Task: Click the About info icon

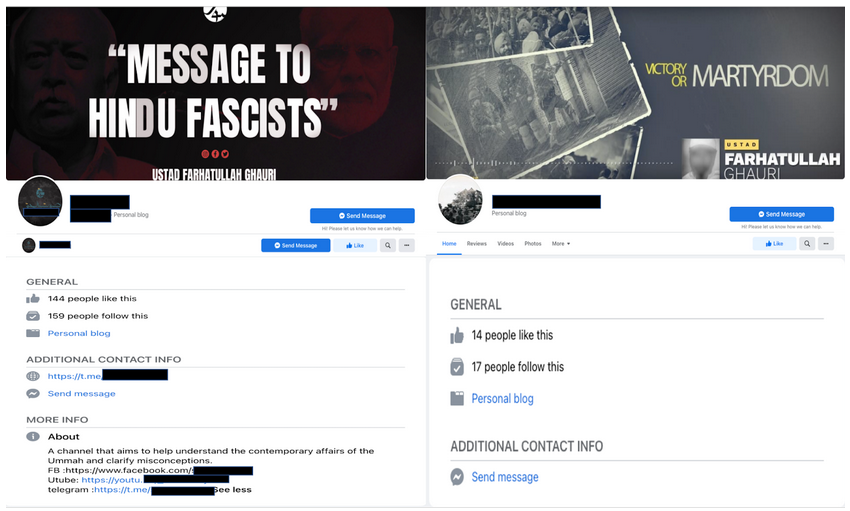Action: pyautogui.click(x=33, y=436)
